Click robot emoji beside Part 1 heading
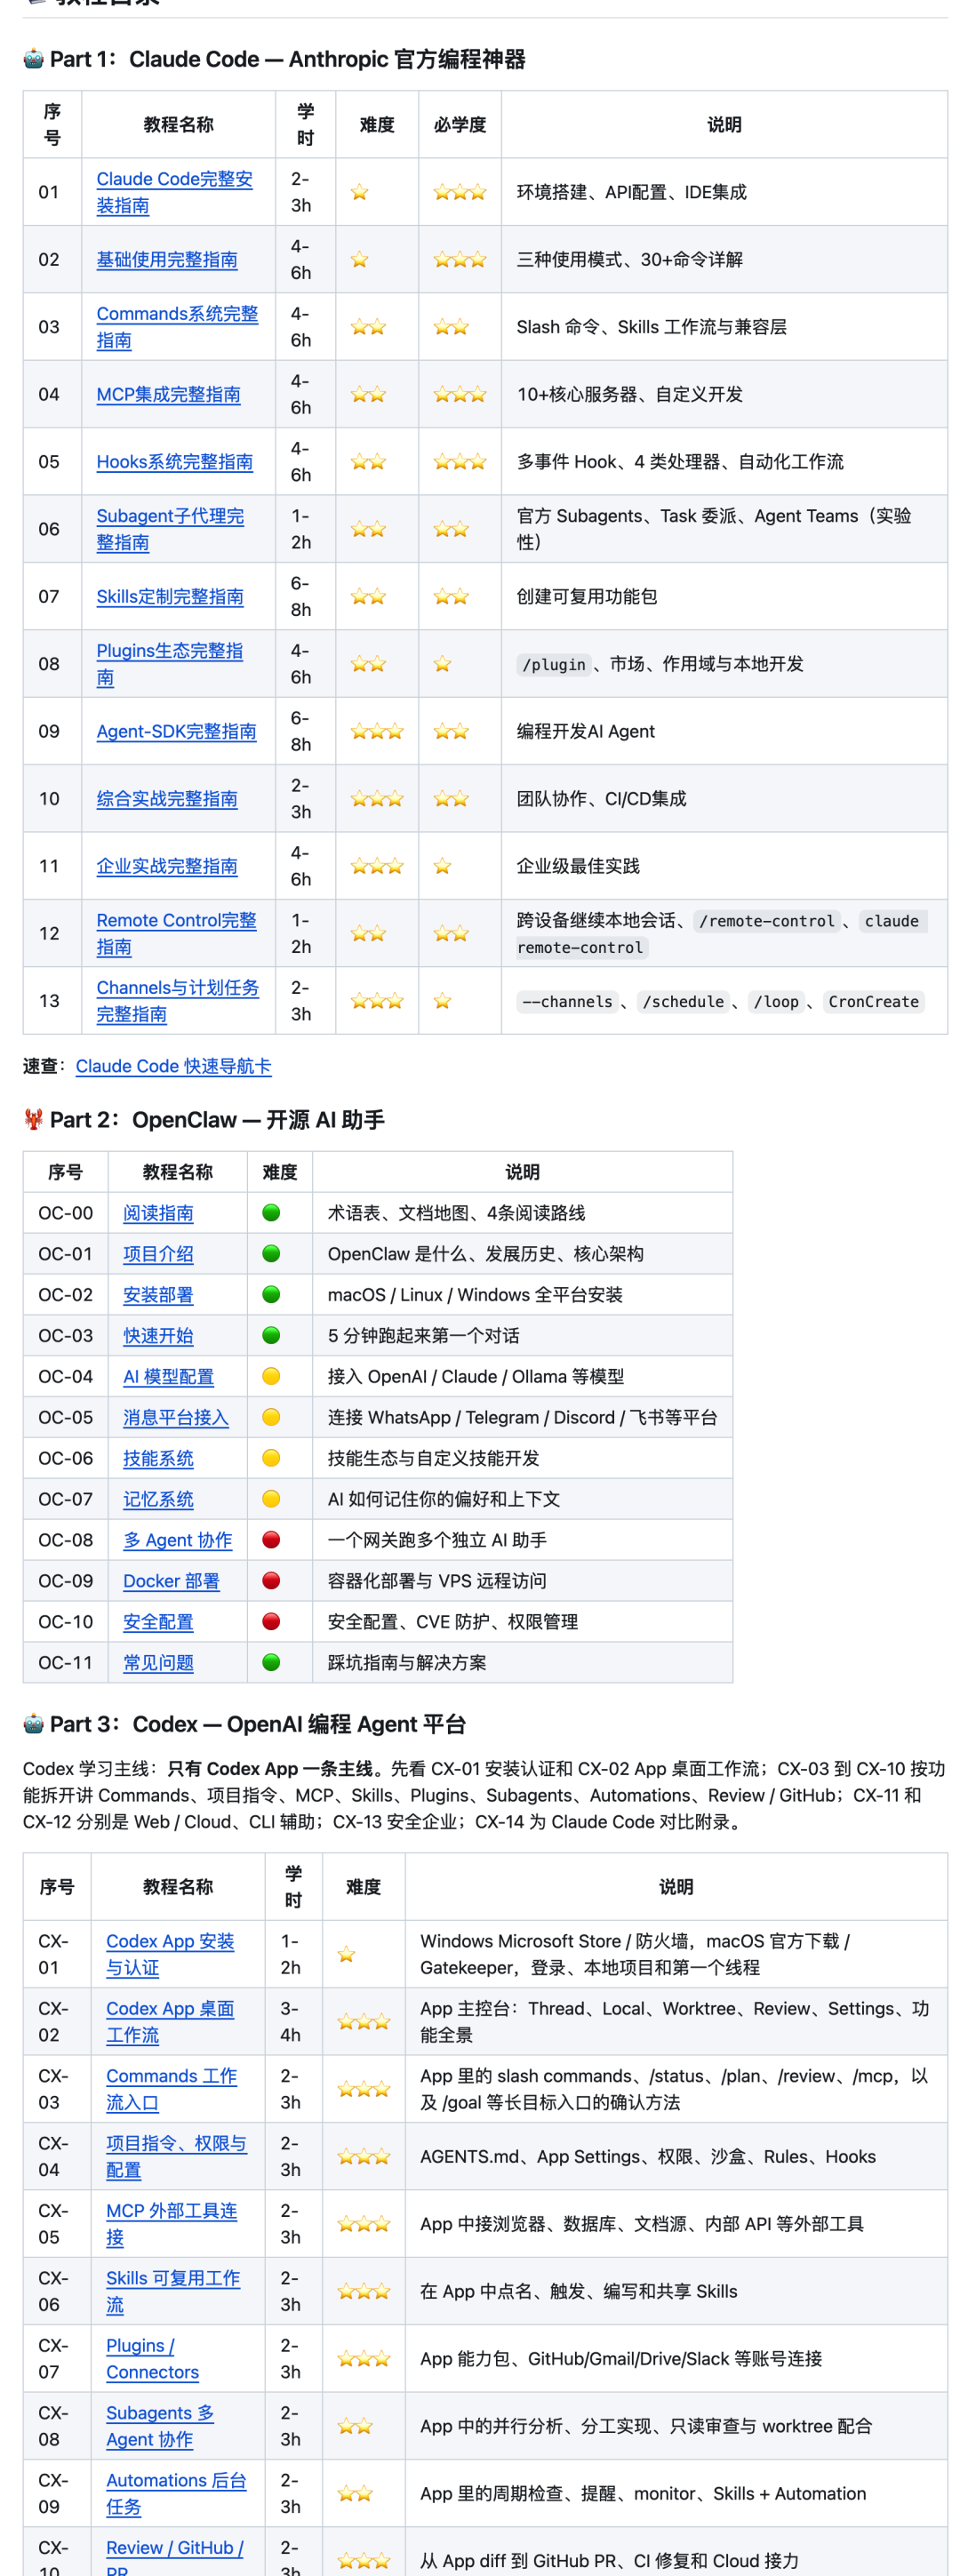Viewport: 960px width, 2576px height. click(x=34, y=59)
